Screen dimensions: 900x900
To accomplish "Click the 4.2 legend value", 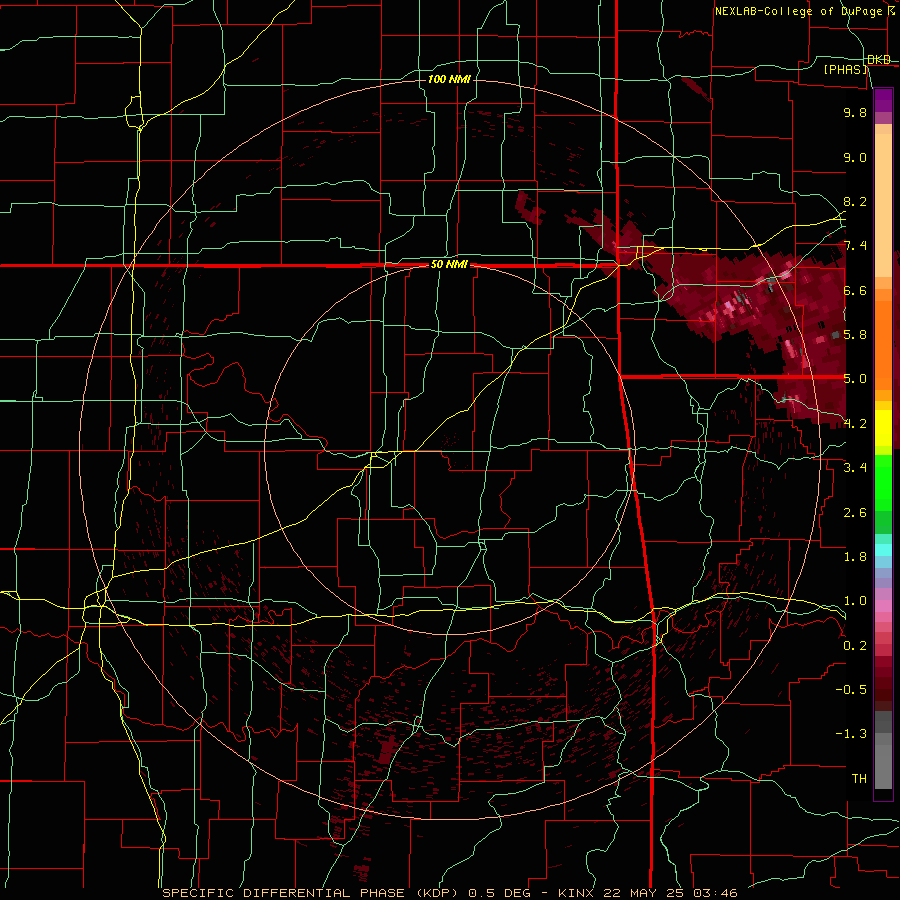I will 855,424.
